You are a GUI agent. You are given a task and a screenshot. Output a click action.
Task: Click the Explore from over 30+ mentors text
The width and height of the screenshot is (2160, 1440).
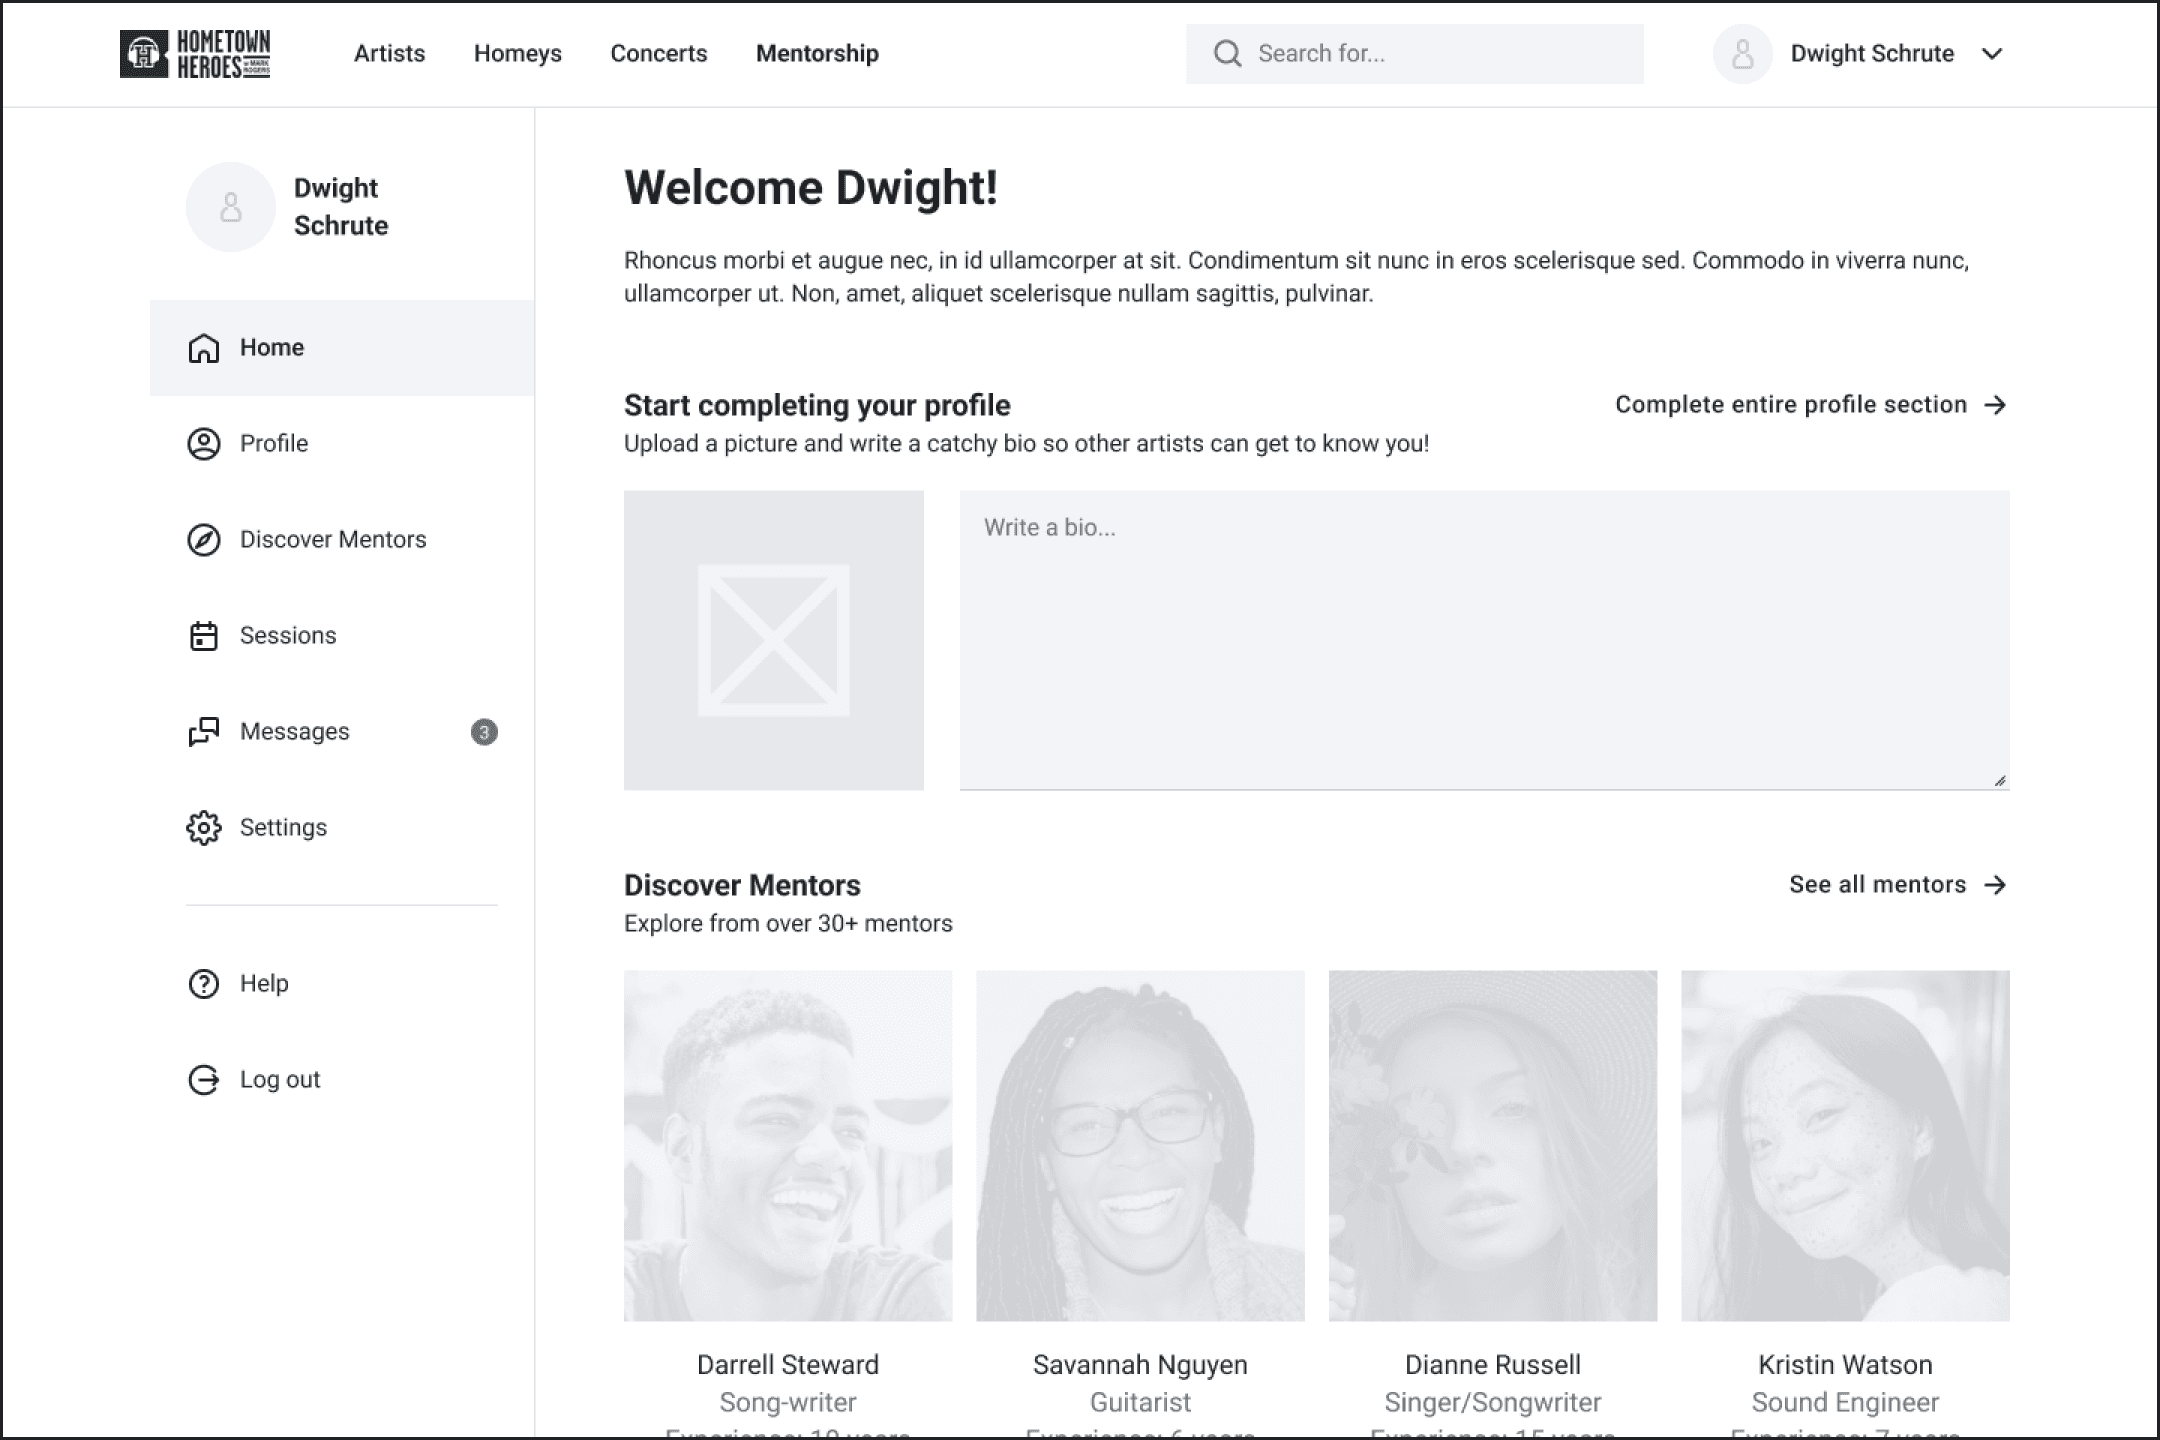[x=788, y=923]
